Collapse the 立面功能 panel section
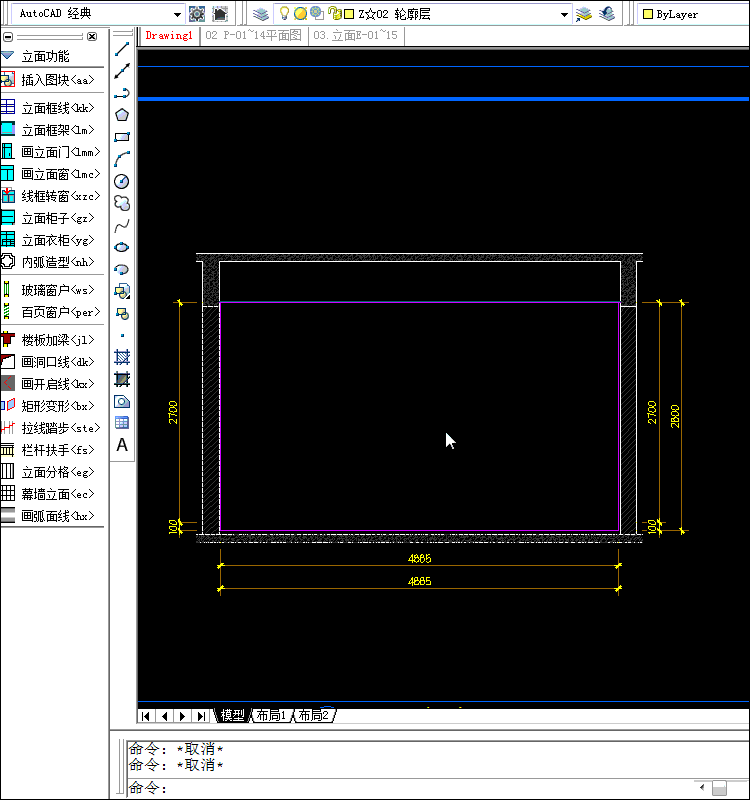Screen dimensions: 750x800 click(8, 55)
